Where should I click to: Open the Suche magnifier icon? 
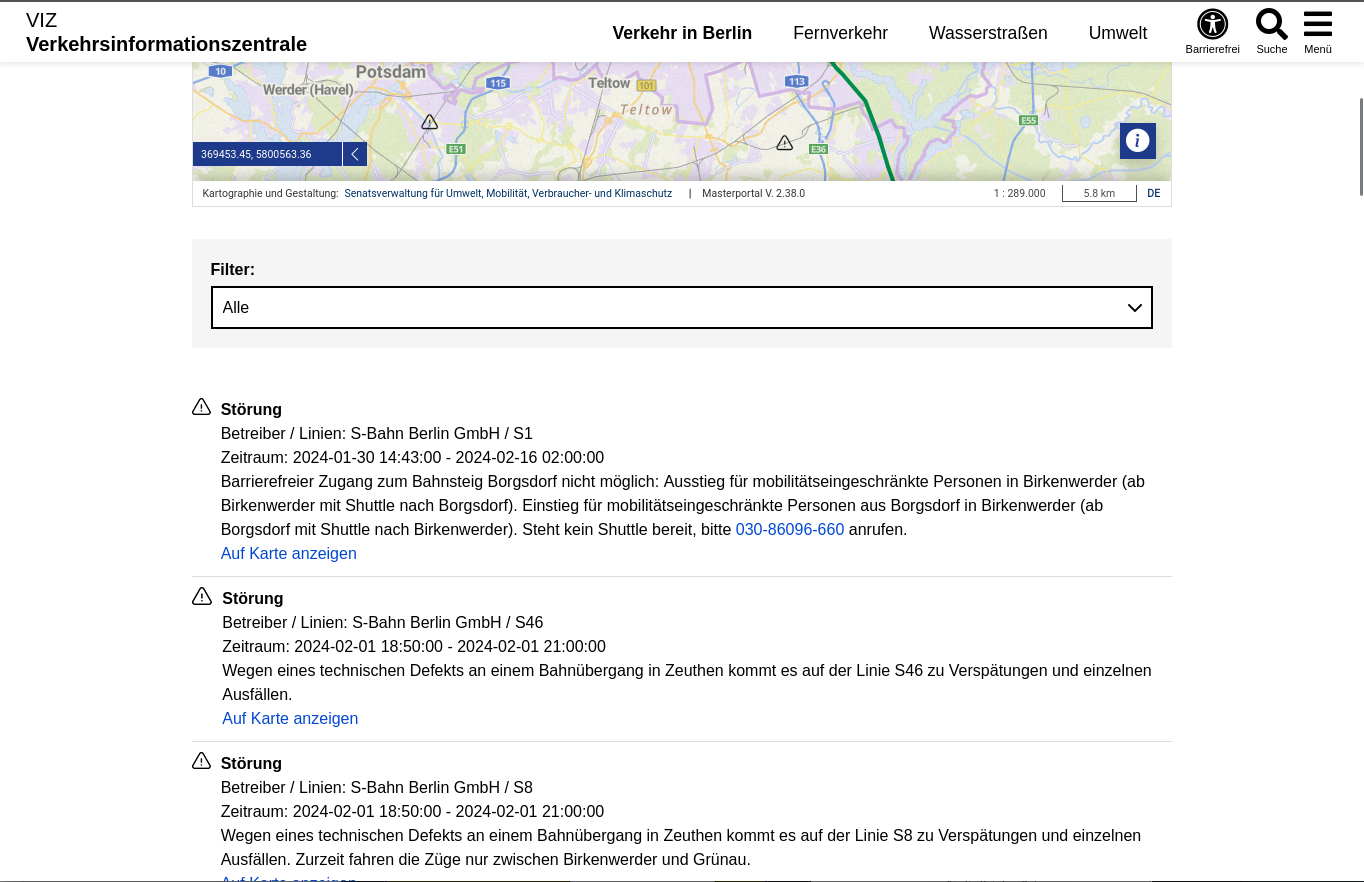tap(1271, 25)
